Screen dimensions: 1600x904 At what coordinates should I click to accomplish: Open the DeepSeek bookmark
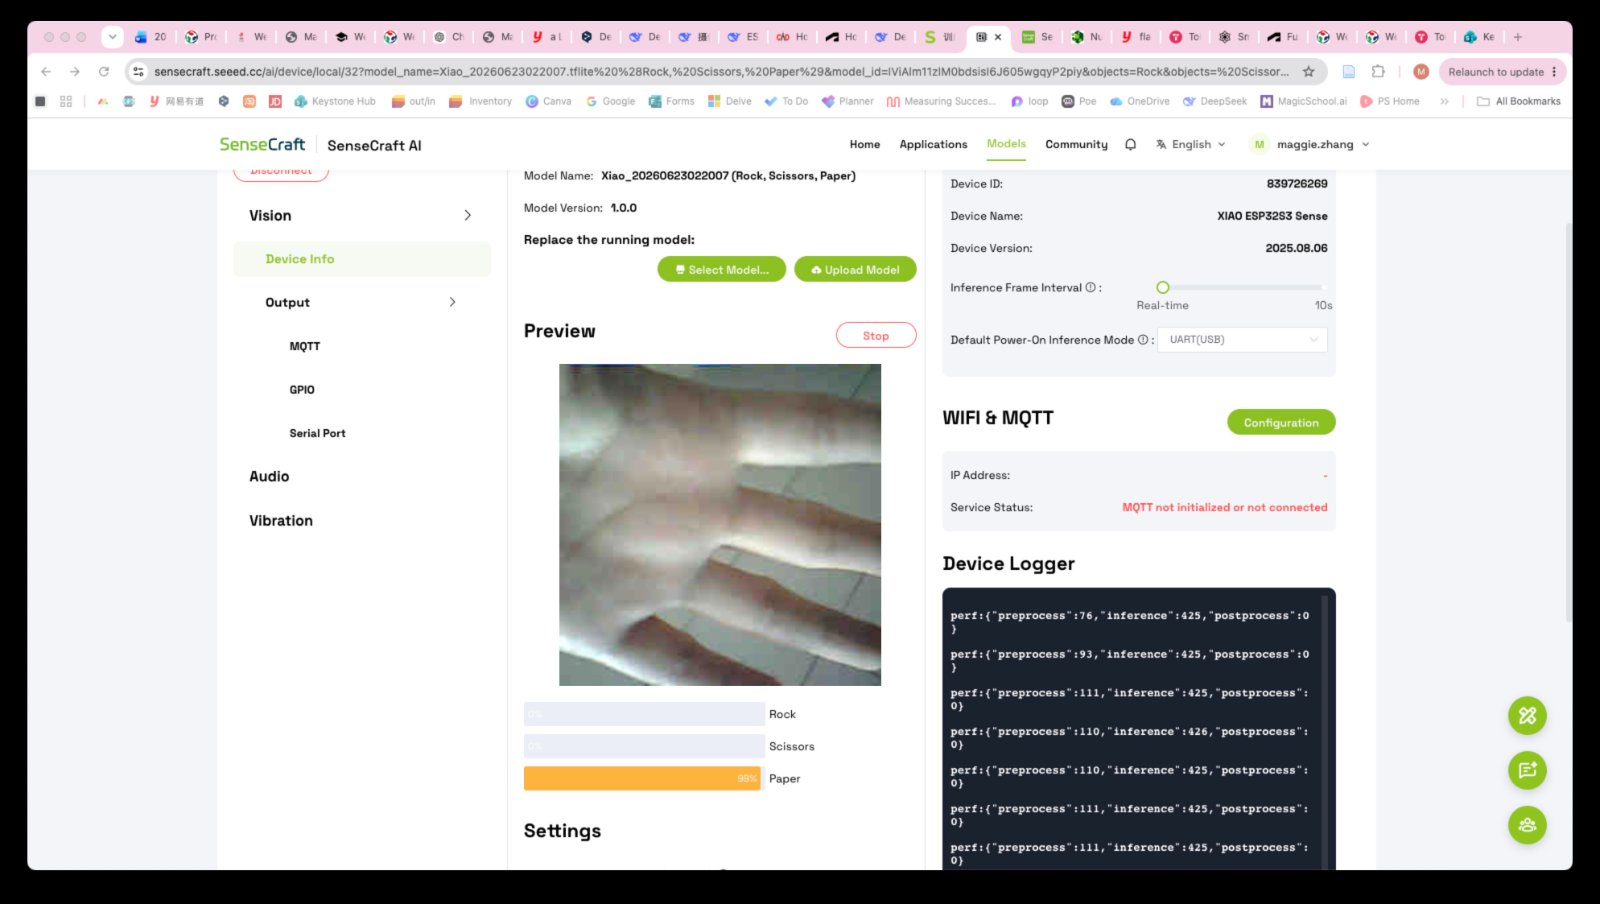click(x=1215, y=101)
